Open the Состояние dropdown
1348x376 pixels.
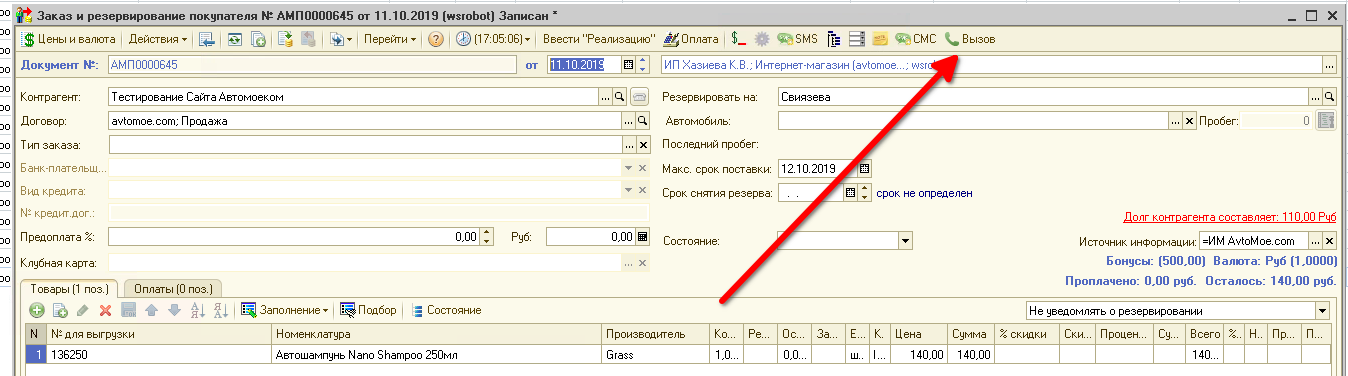(905, 241)
